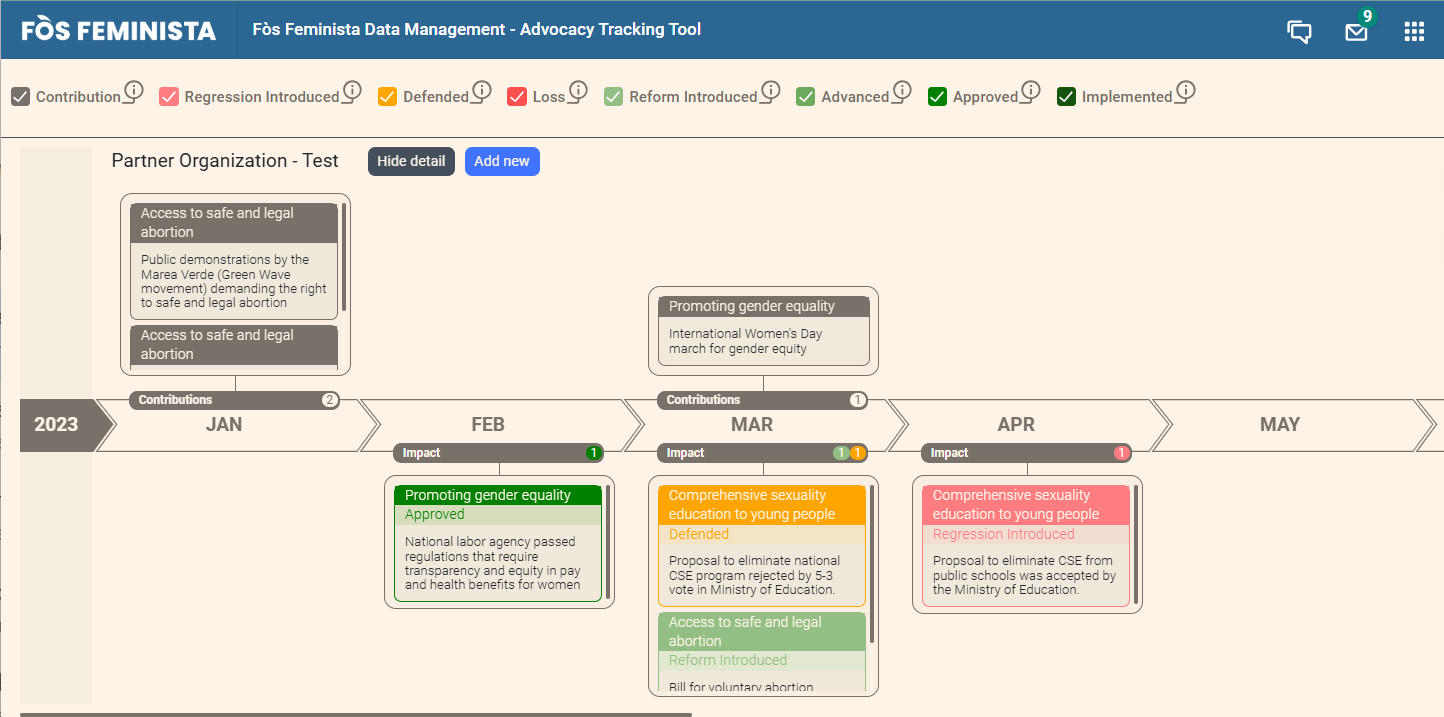Open the apps grid menu
This screenshot has width=1444, height=717.
pos(1414,31)
